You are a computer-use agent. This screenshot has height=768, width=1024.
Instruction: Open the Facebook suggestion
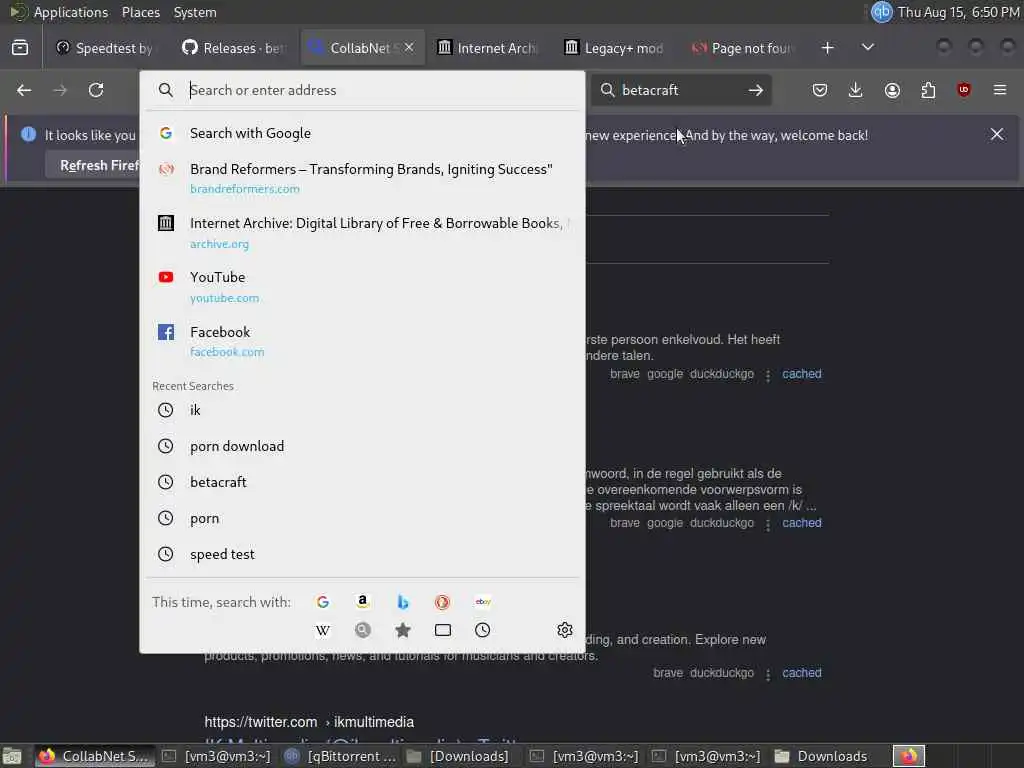pos(362,341)
